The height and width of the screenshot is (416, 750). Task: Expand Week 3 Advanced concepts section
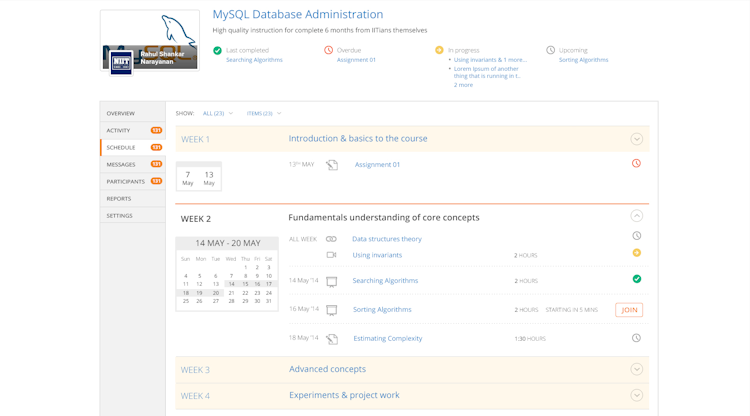[636, 369]
